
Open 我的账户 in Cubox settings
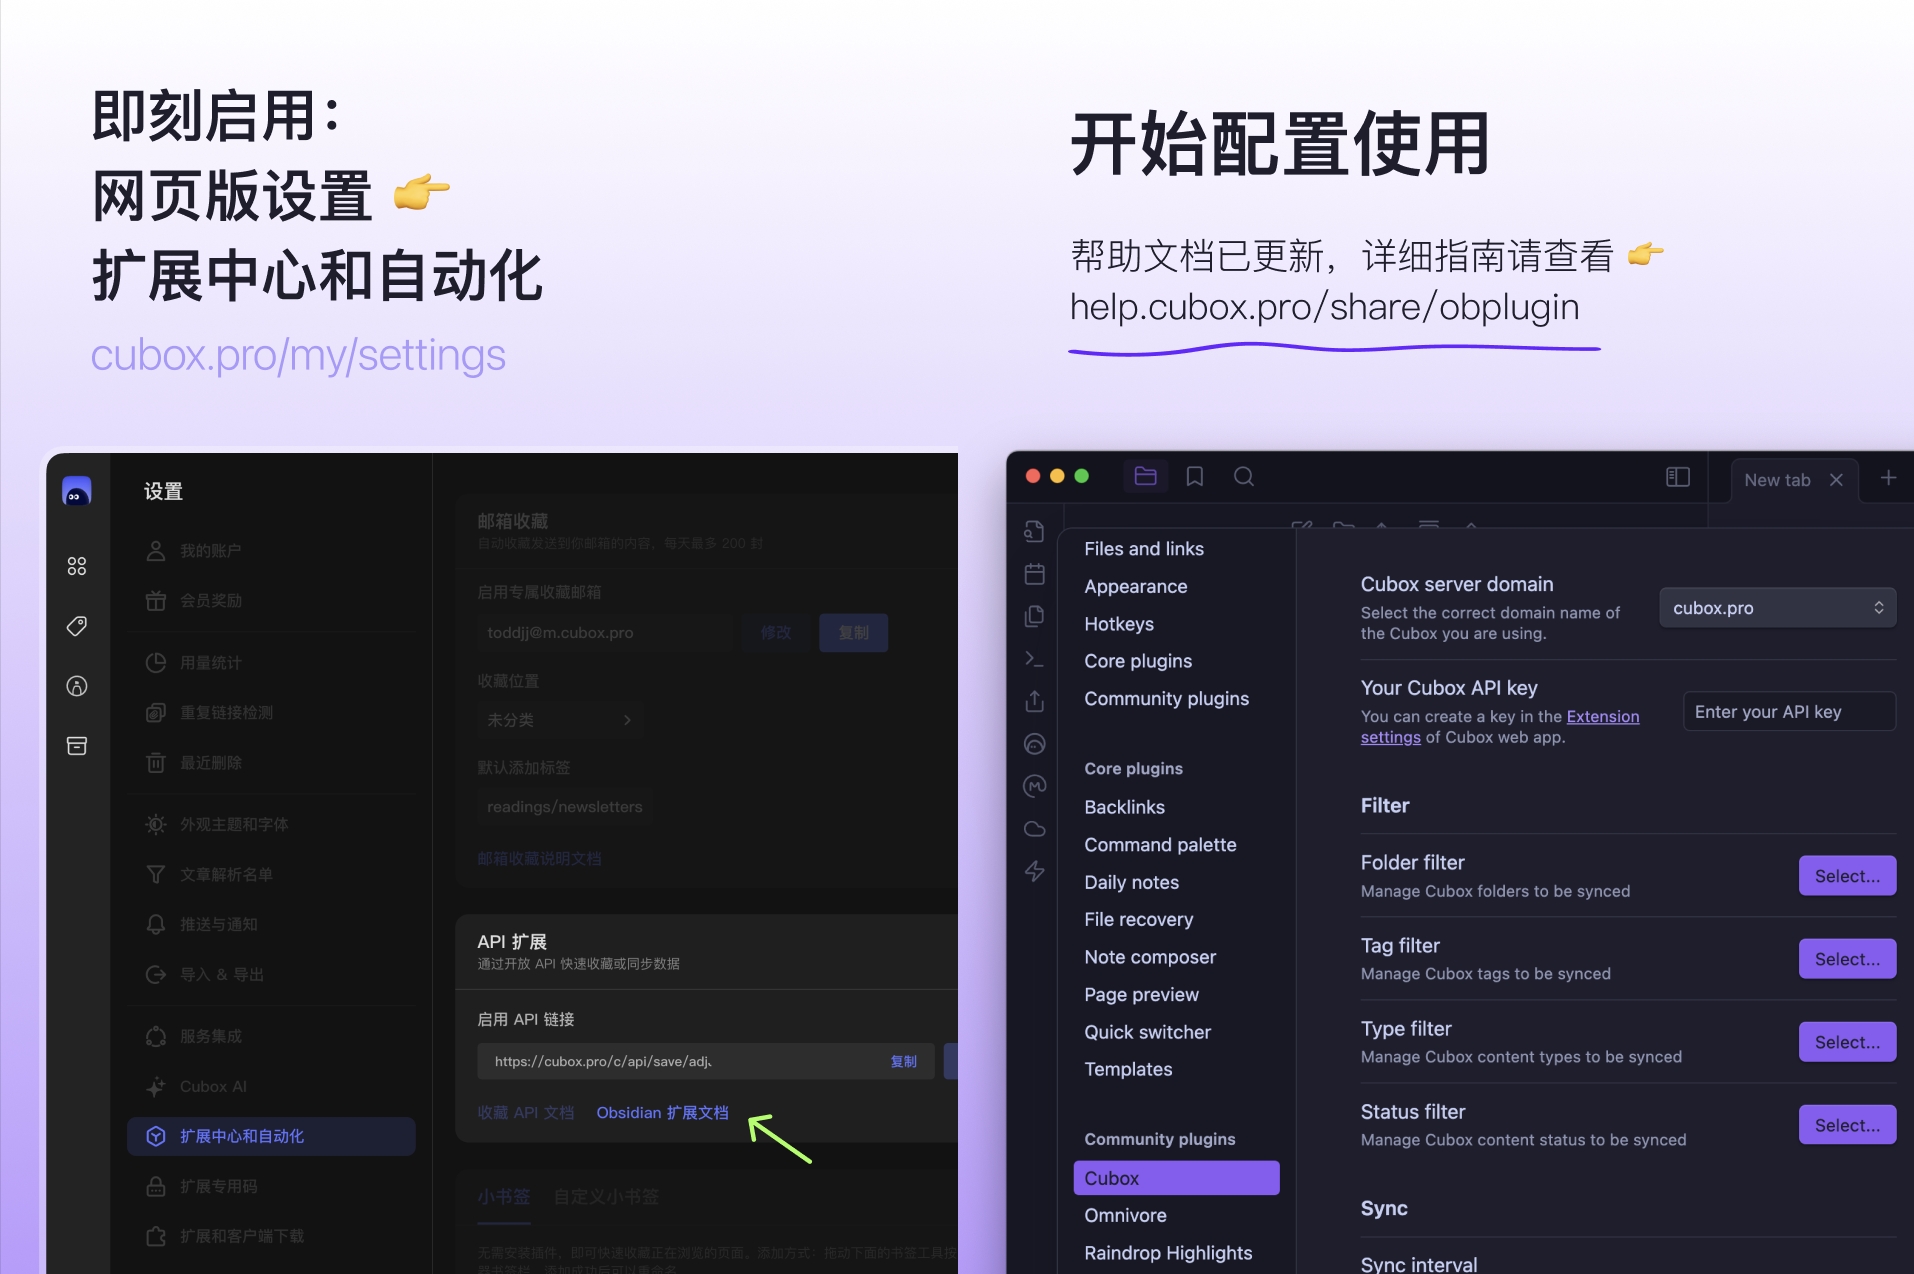(x=272, y=551)
